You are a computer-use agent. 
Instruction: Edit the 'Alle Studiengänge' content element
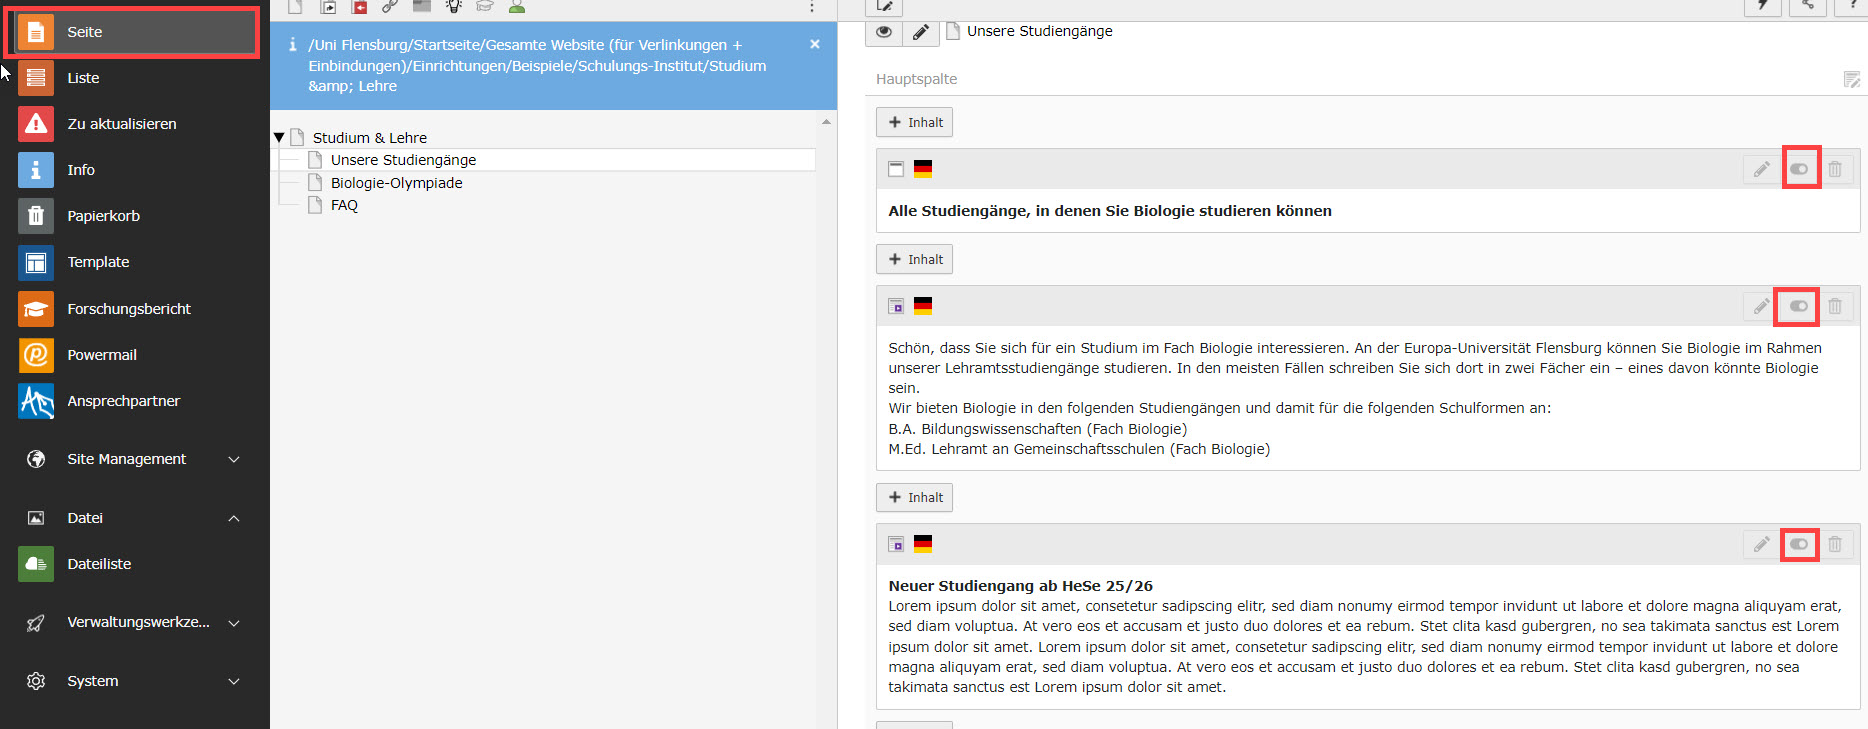(1761, 169)
